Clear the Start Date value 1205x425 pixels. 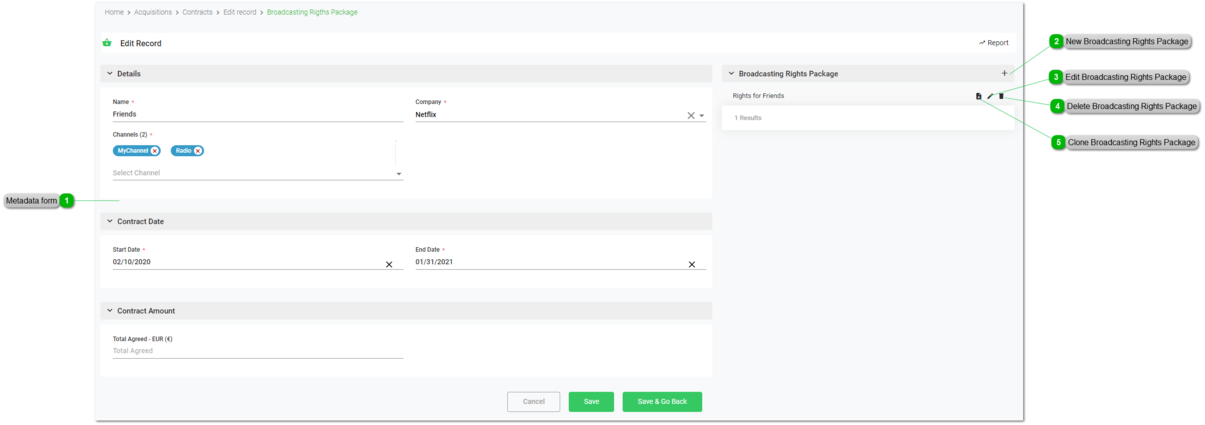coord(389,265)
